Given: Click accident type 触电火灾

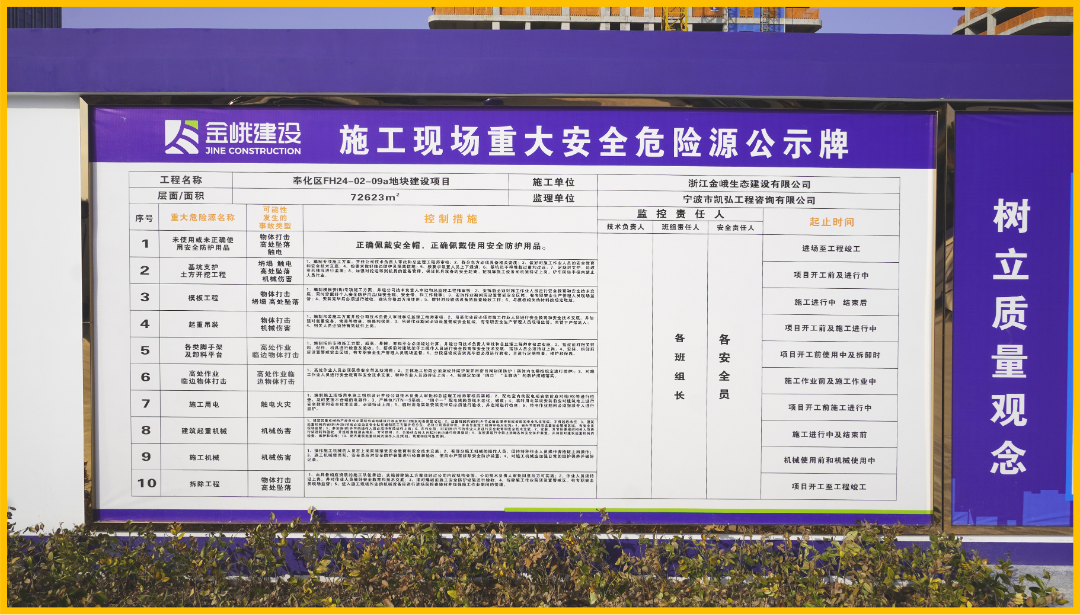Looking at the screenshot, I should coord(276,404).
